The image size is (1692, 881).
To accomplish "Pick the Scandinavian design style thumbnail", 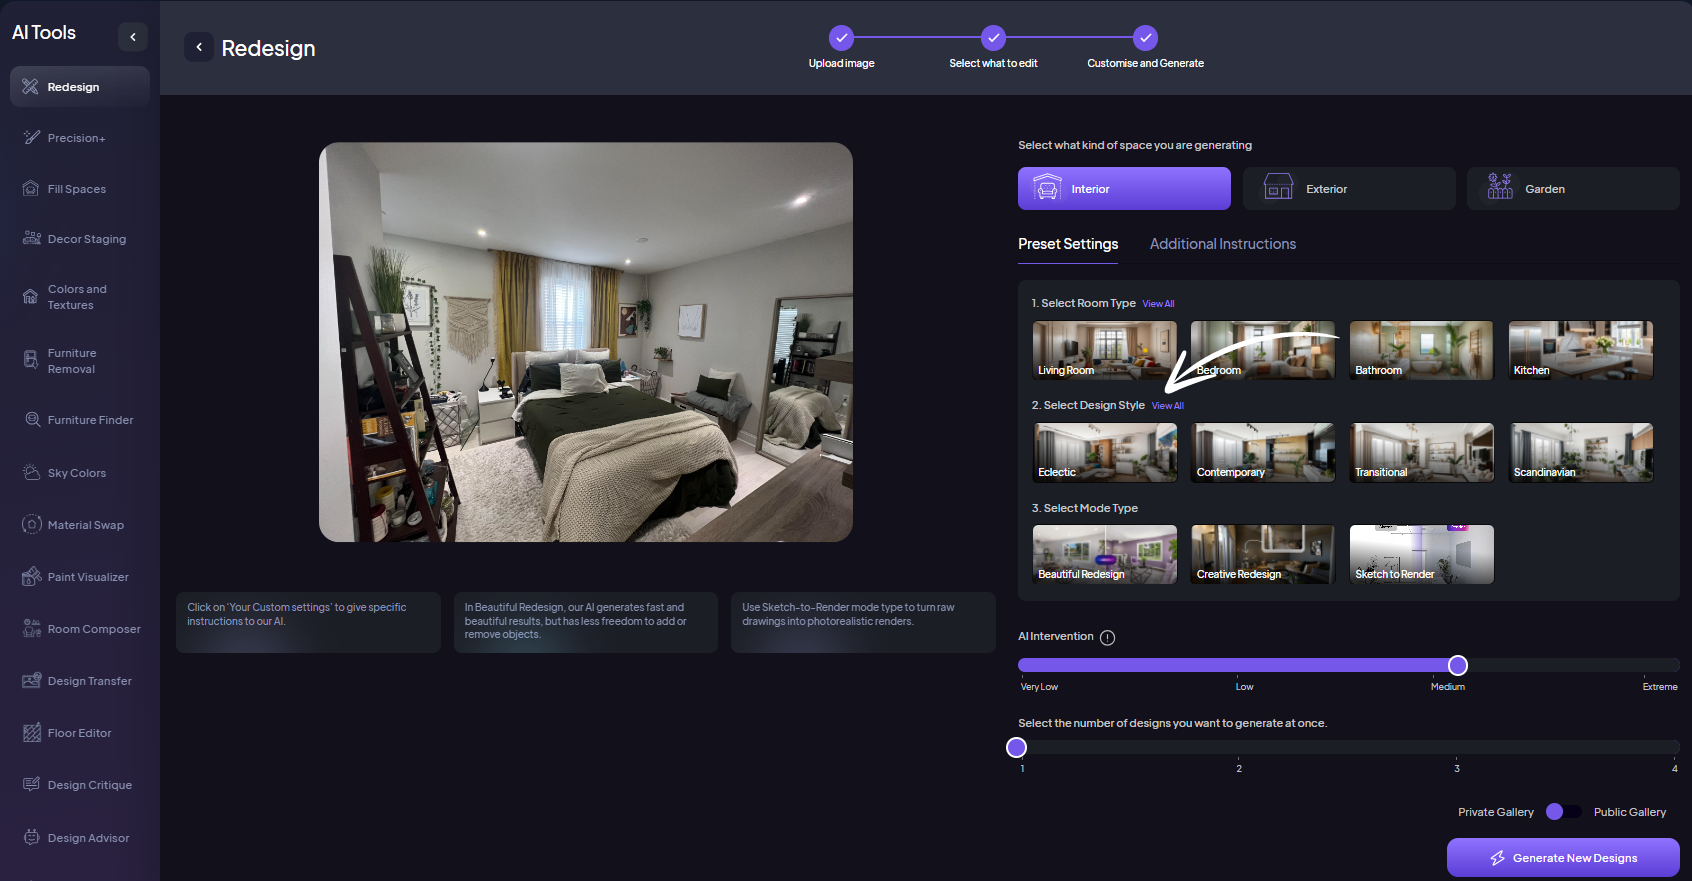I will tap(1580, 452).
